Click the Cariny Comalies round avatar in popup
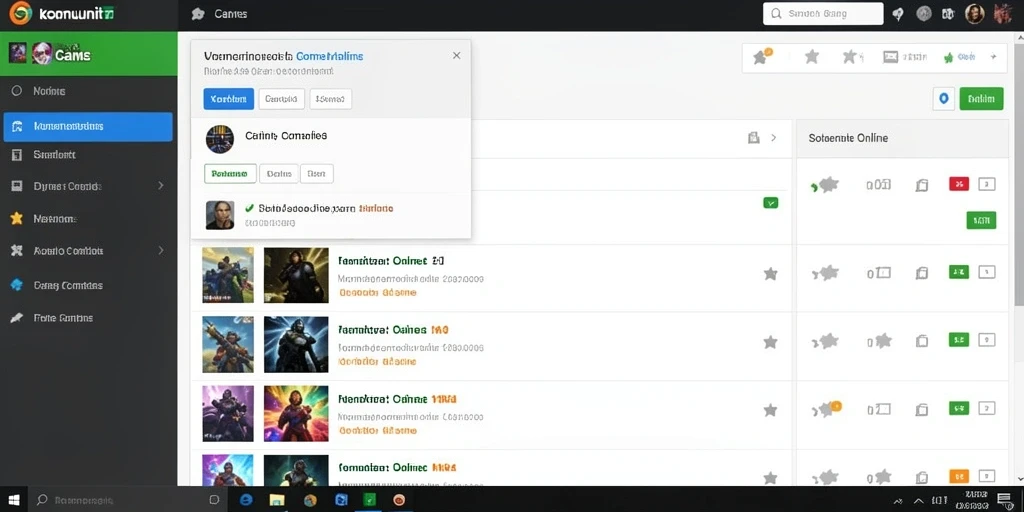The height and width of the screenshot is (512, 1024). point(219,138)
